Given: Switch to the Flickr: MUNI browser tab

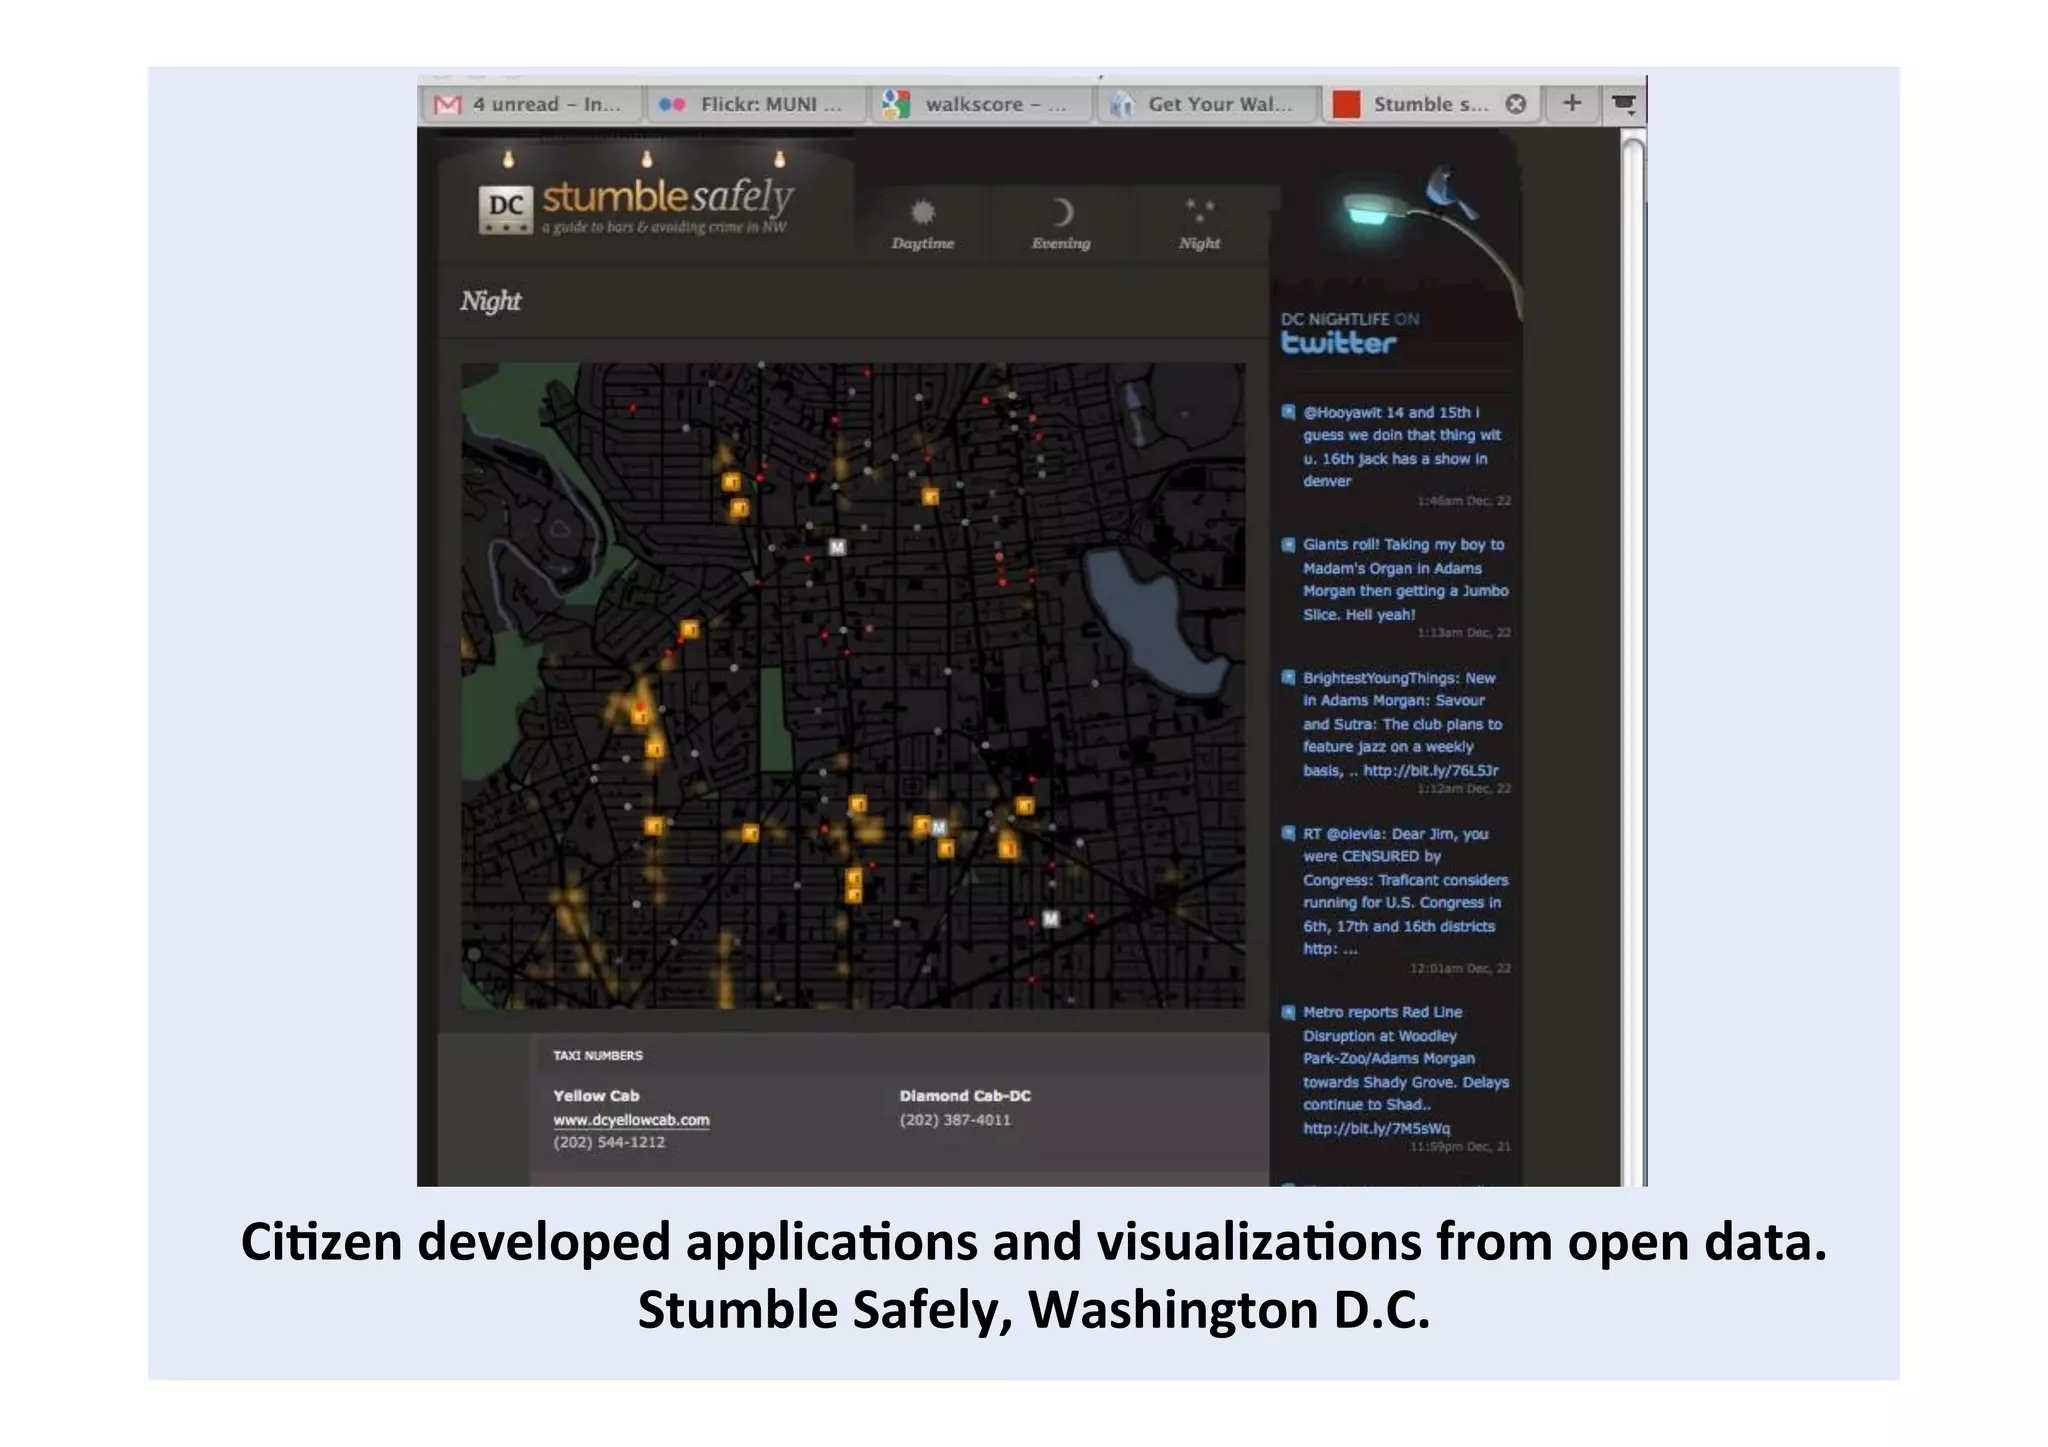Looking at the screenshot, I should point(754,104).
